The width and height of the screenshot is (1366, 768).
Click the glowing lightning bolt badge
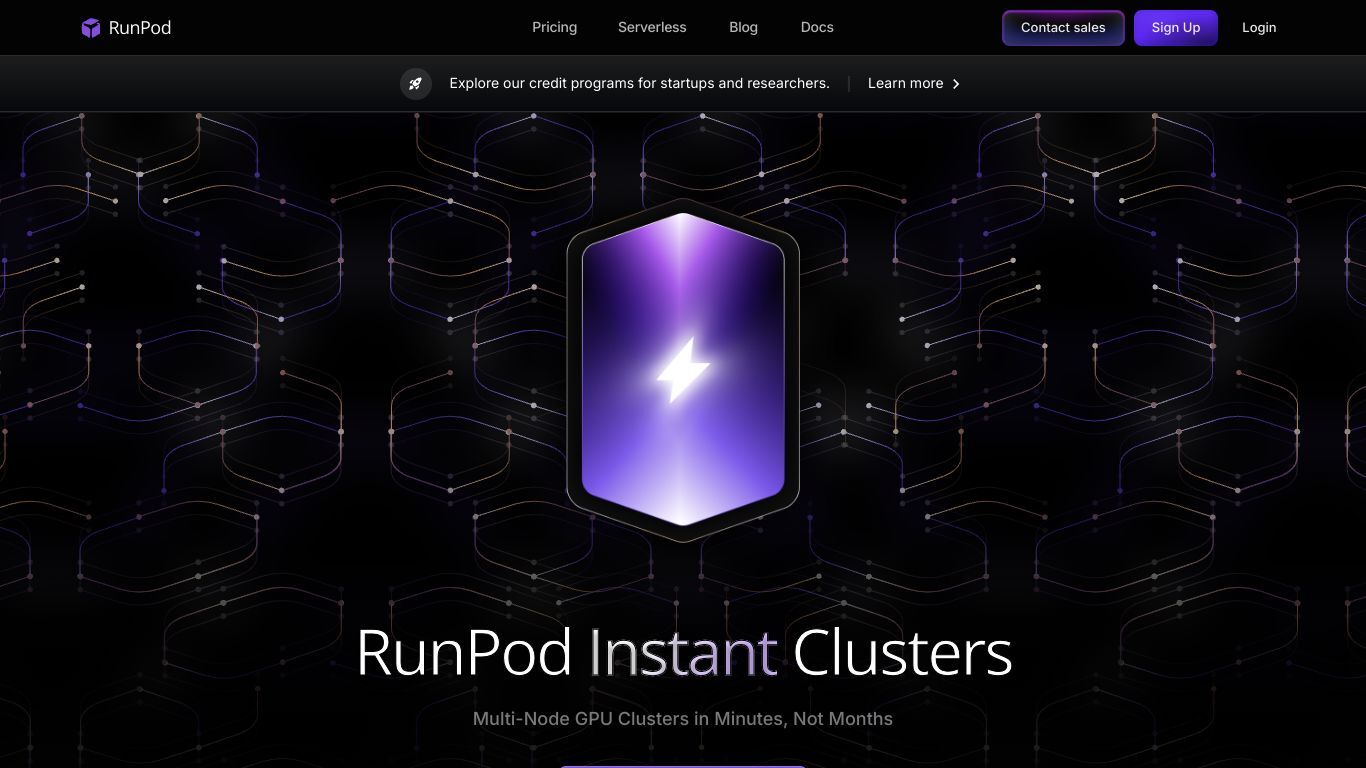[683, 370]
